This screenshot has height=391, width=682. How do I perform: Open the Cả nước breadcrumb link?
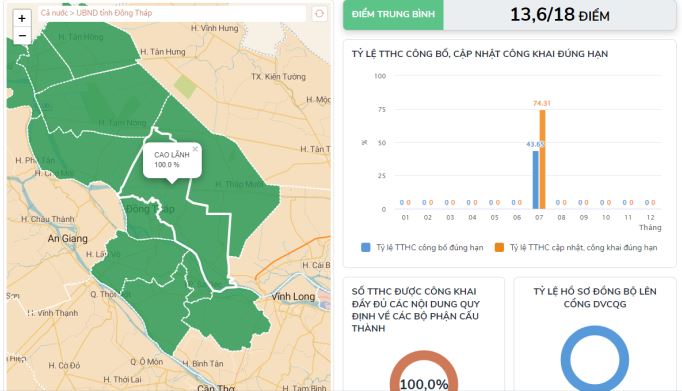tap(54, 13)
